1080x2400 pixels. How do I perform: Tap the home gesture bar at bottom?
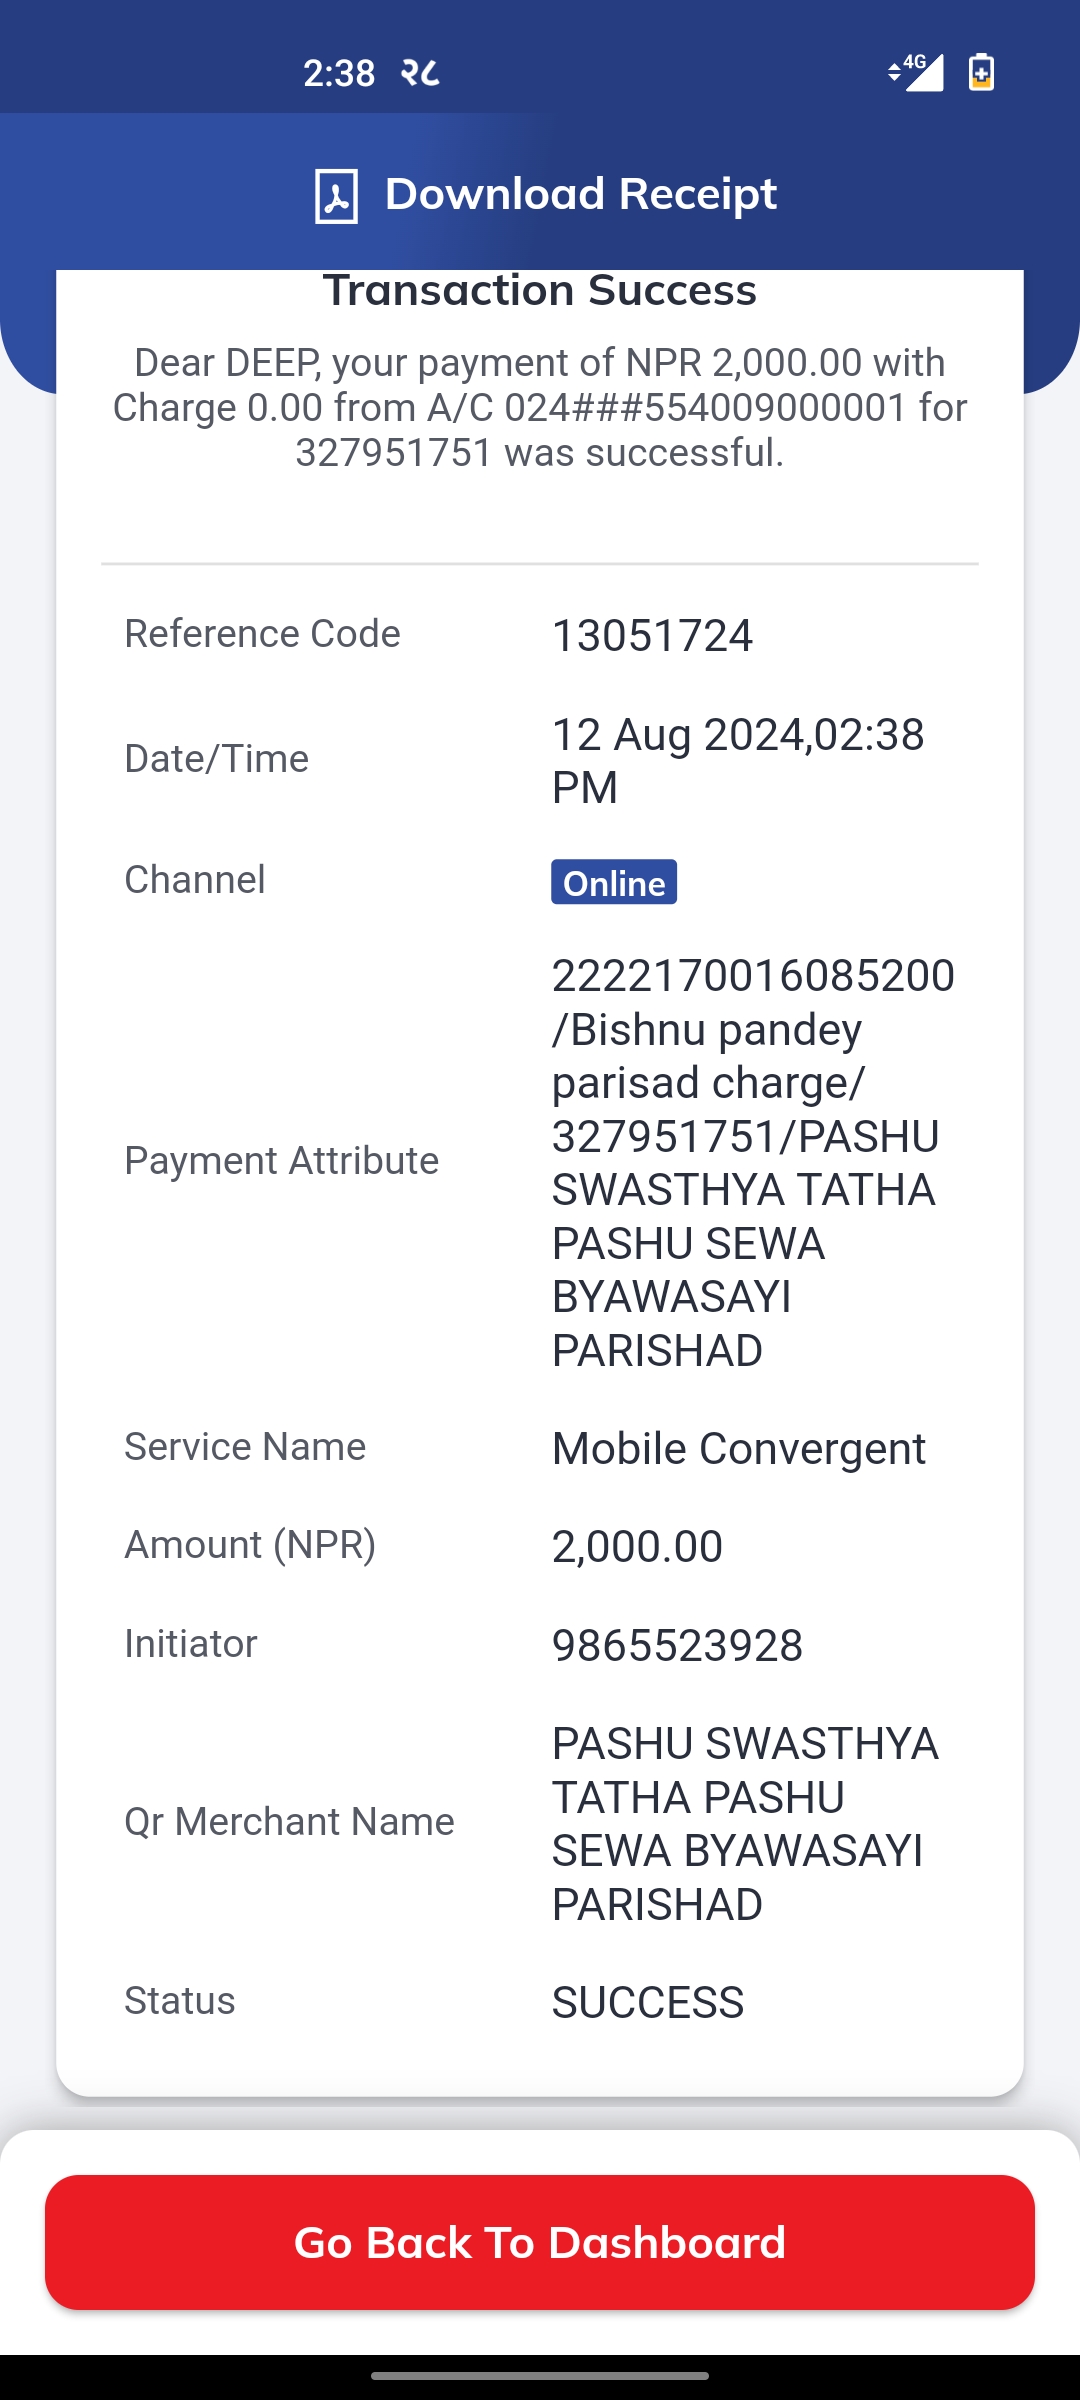click(x=540, y=2376)
